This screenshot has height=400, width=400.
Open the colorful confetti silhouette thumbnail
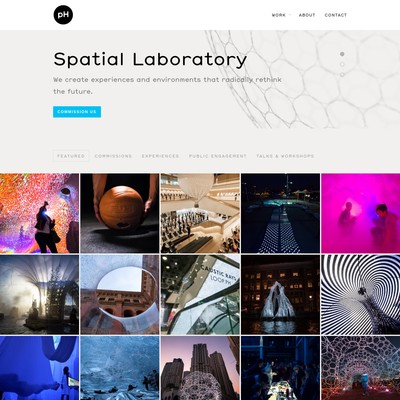(39, 213)
